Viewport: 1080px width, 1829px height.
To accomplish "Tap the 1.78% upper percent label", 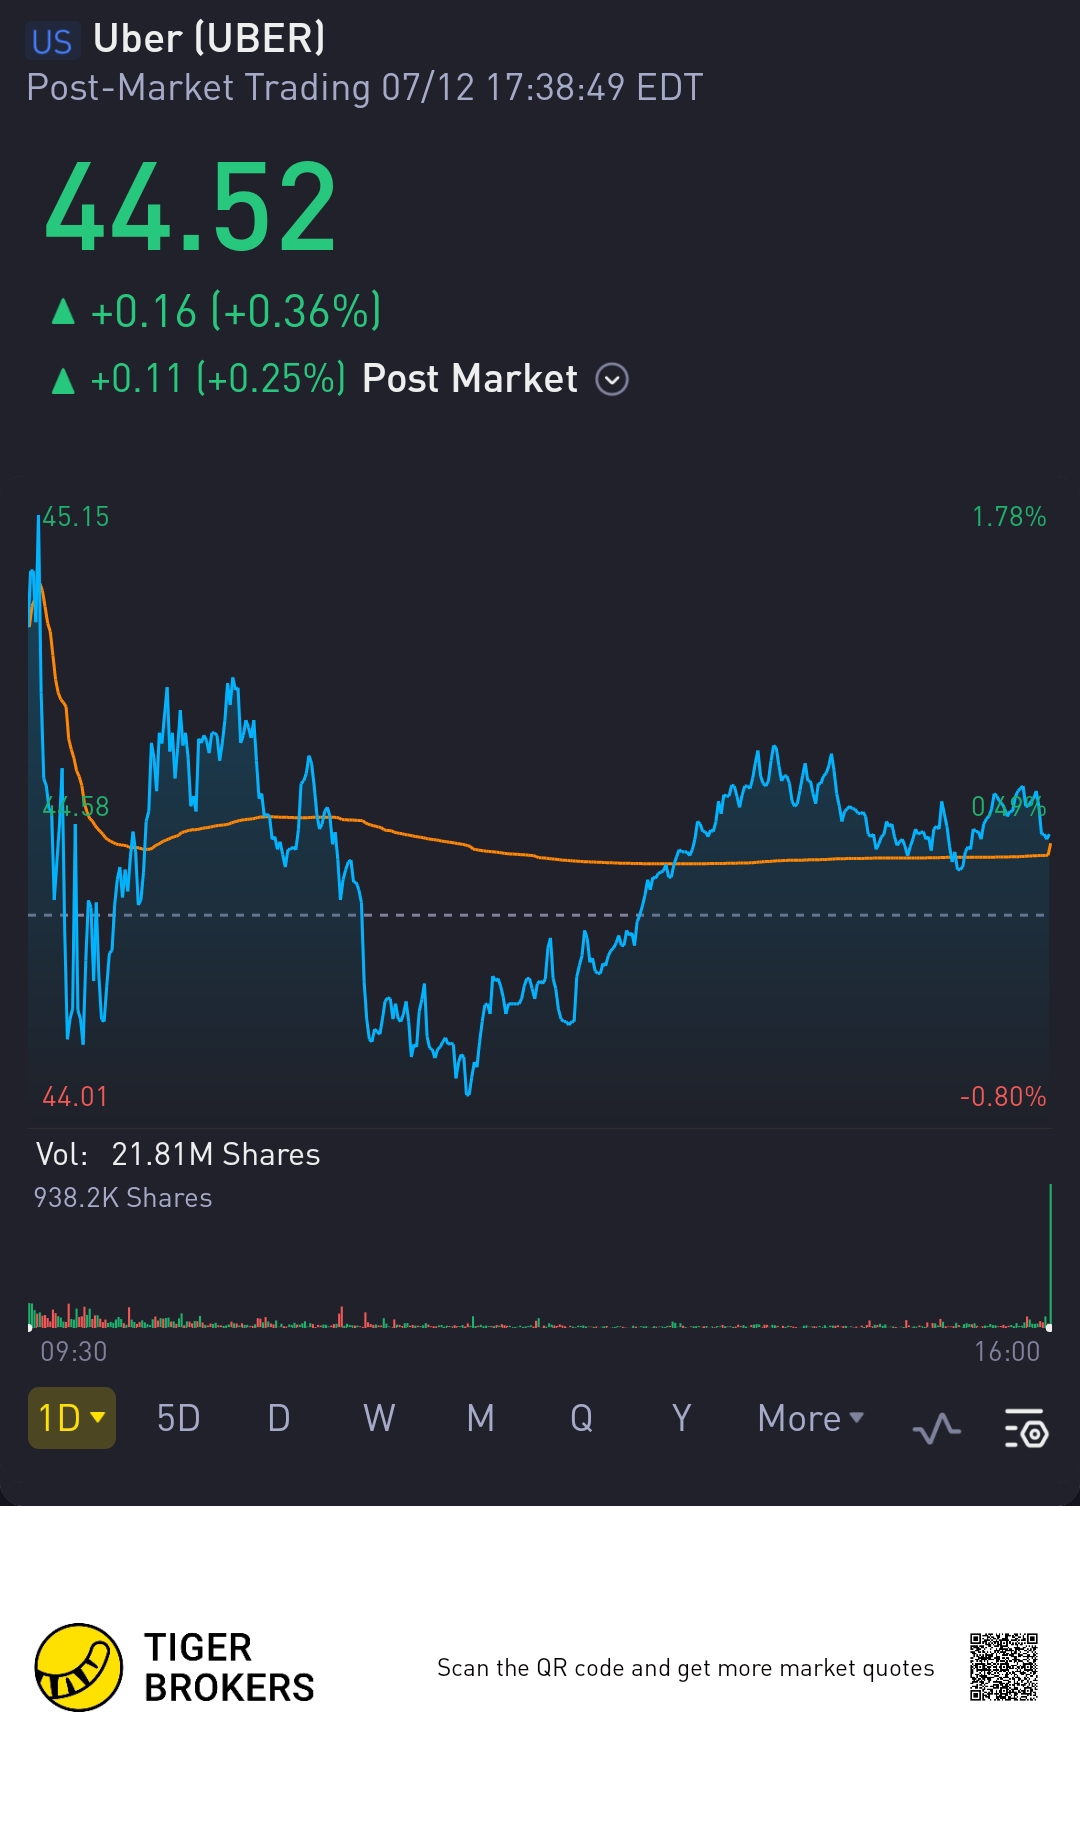I will pos(1009,517).
